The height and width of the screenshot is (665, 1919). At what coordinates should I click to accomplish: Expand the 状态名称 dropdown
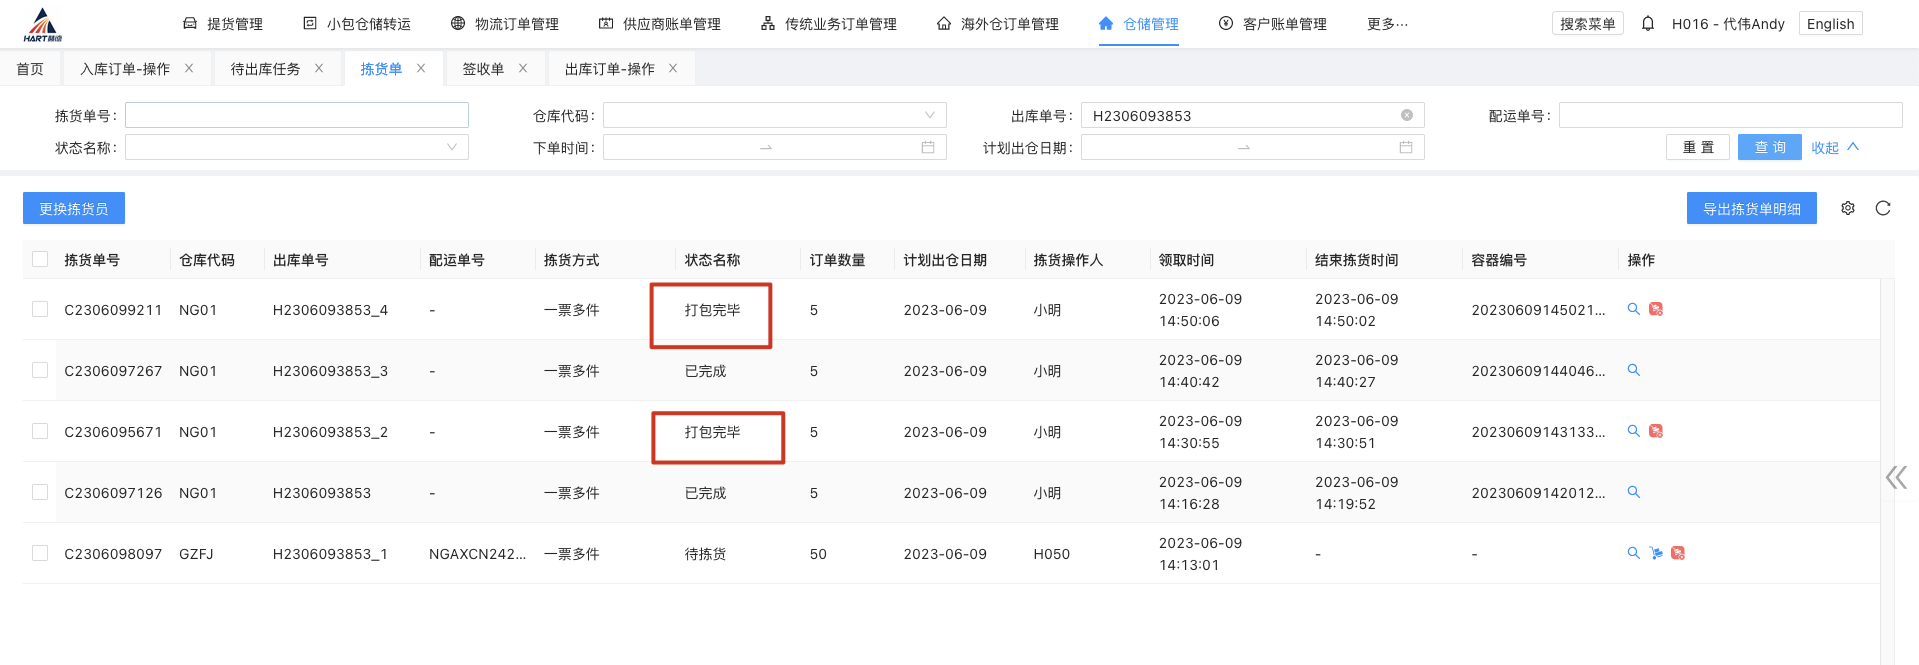pyautogui.click(x=296, y=148)
